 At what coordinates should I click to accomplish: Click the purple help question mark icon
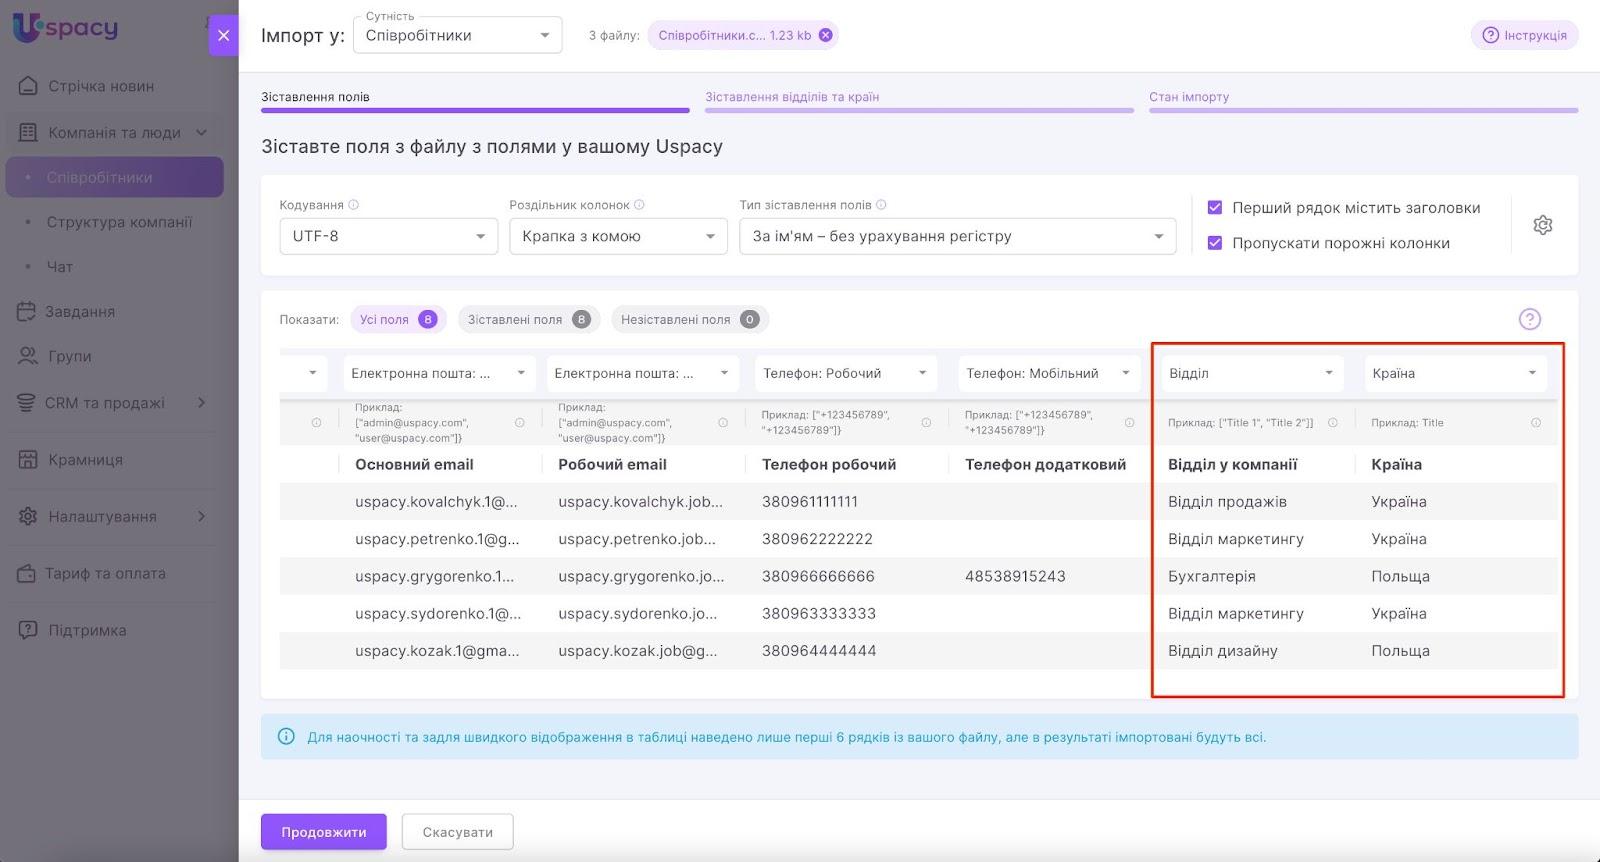[x=1529, y=319]
